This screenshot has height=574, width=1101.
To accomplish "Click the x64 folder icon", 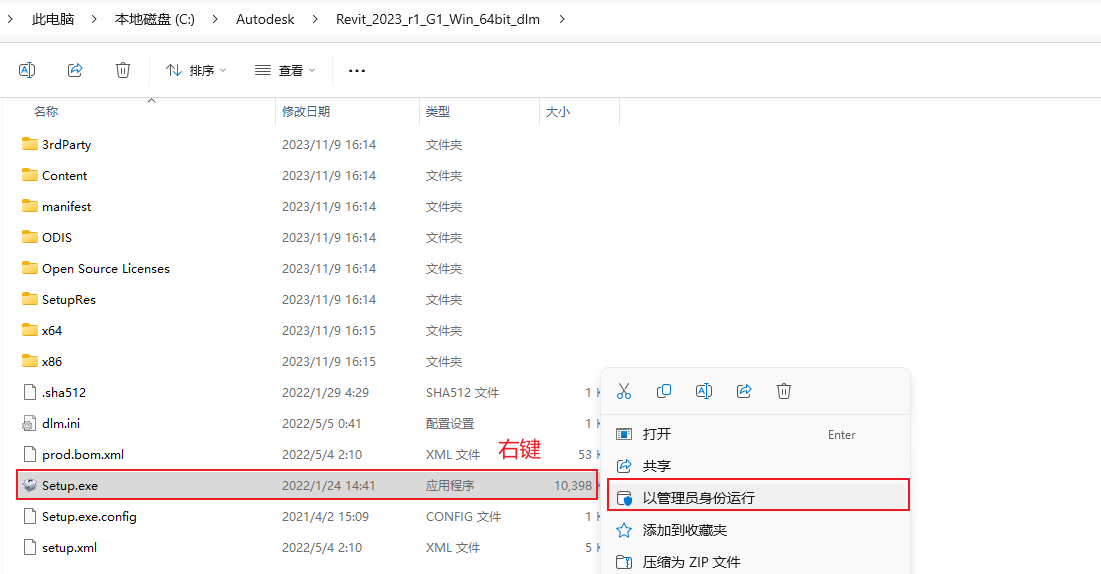I will pyautogui.click(x=29, y=330).
